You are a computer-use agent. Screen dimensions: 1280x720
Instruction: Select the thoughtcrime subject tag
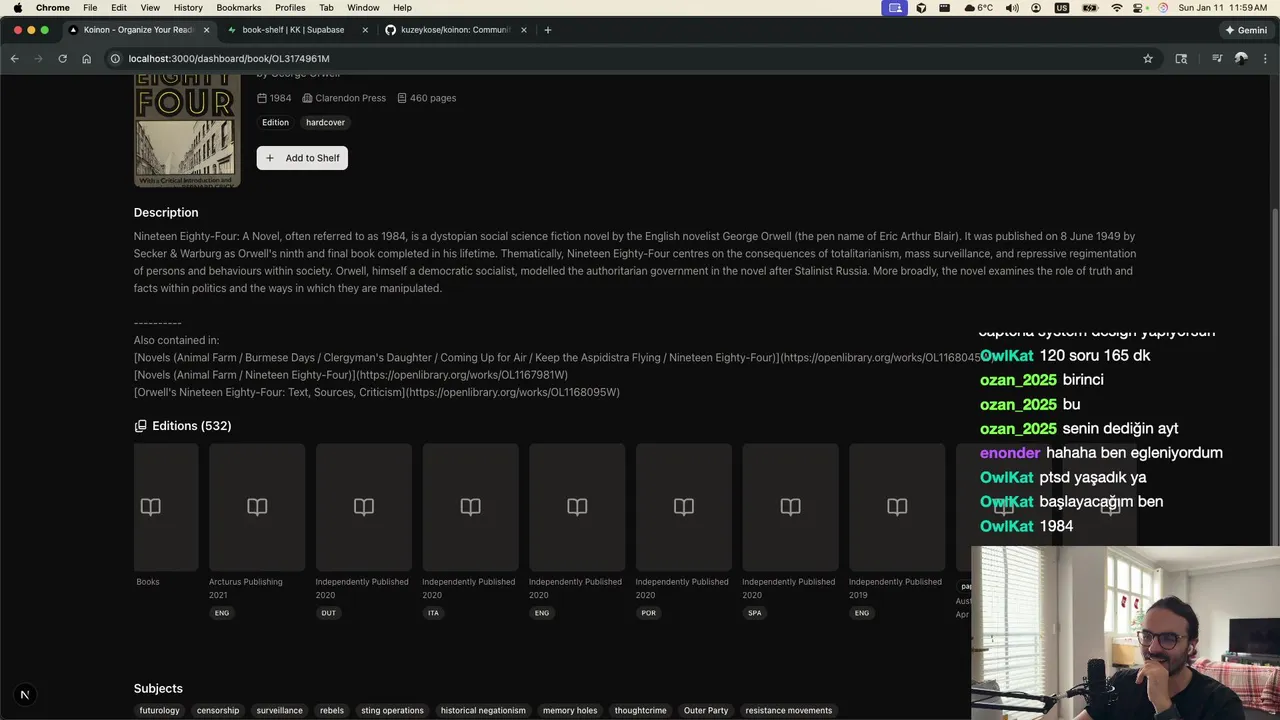tap(641, 711)
